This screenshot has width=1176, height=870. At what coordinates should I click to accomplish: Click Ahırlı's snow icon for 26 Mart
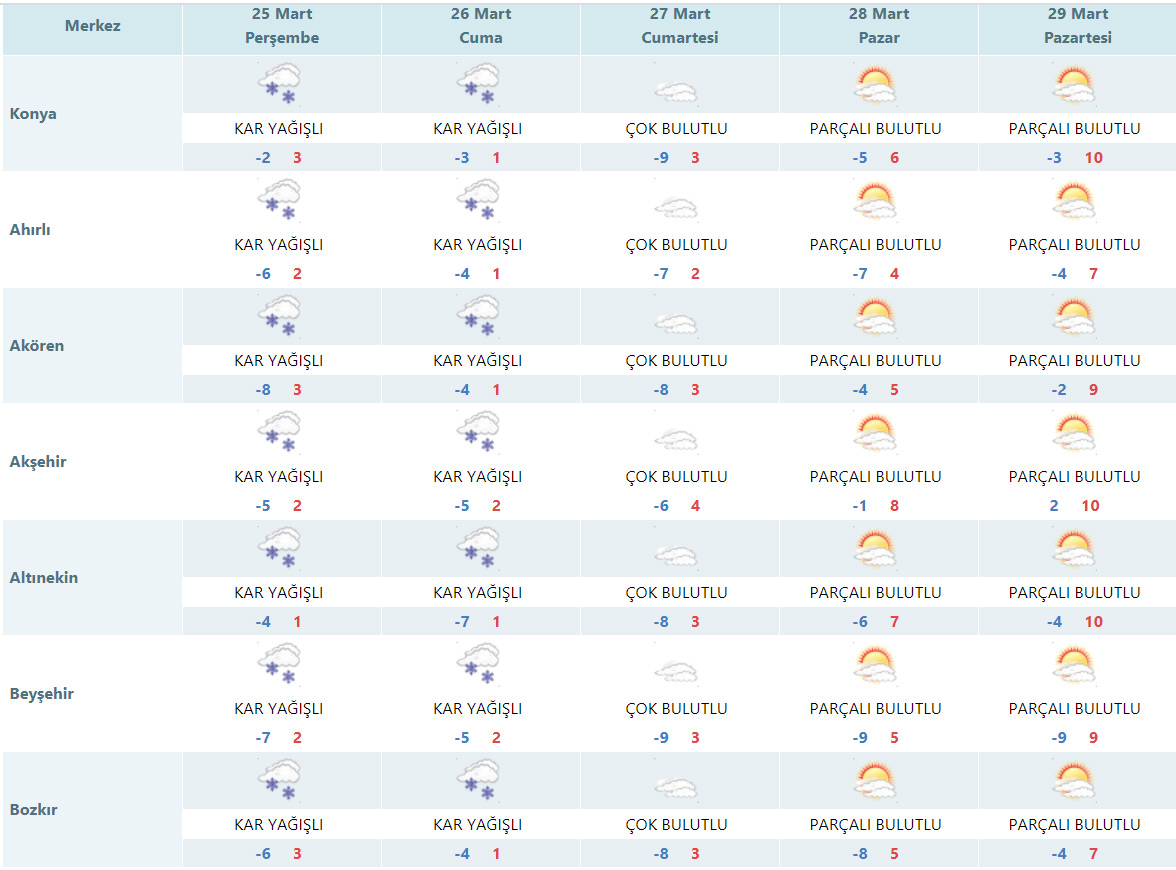(478, 200)
